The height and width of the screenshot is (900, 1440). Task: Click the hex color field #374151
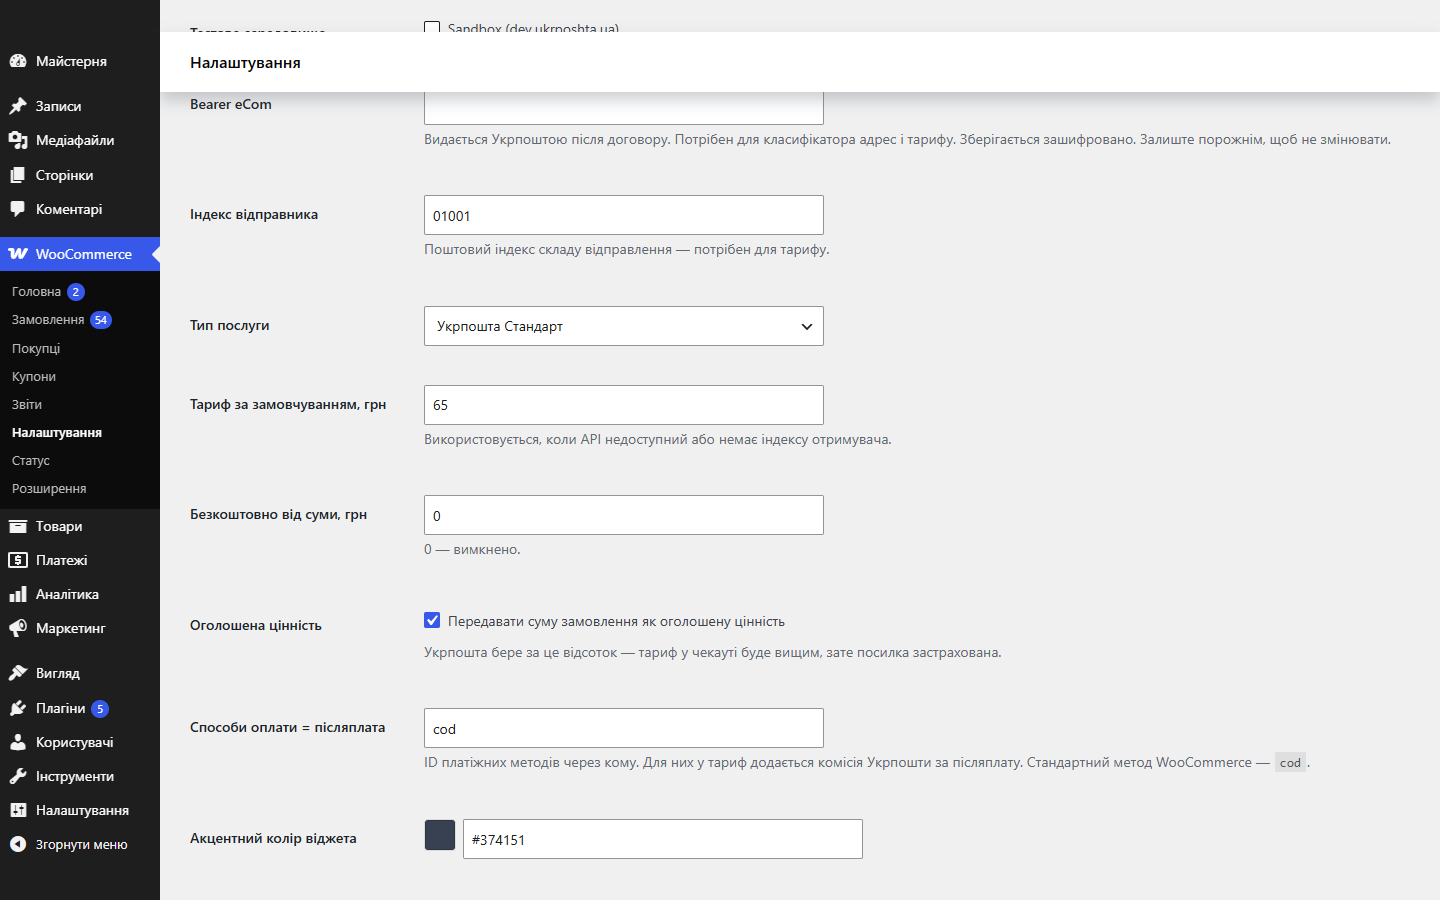point(663,839)
